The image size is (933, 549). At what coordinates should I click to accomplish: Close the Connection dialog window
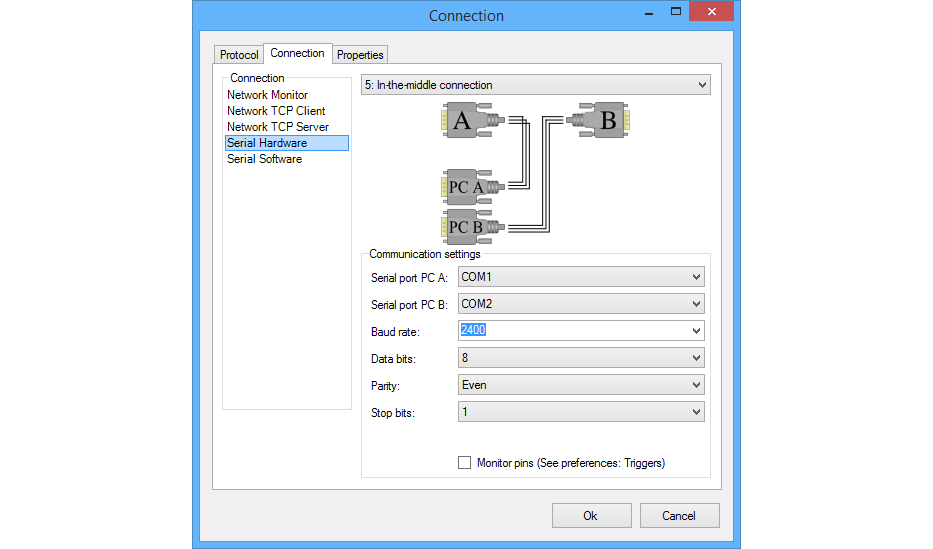(x=711, y=11)
